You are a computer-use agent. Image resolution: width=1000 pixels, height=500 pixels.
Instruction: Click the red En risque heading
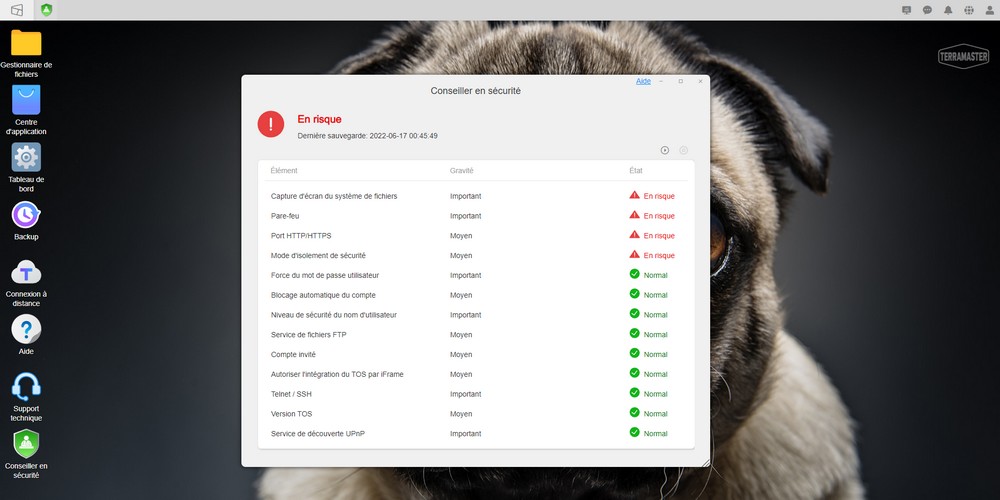320,119
